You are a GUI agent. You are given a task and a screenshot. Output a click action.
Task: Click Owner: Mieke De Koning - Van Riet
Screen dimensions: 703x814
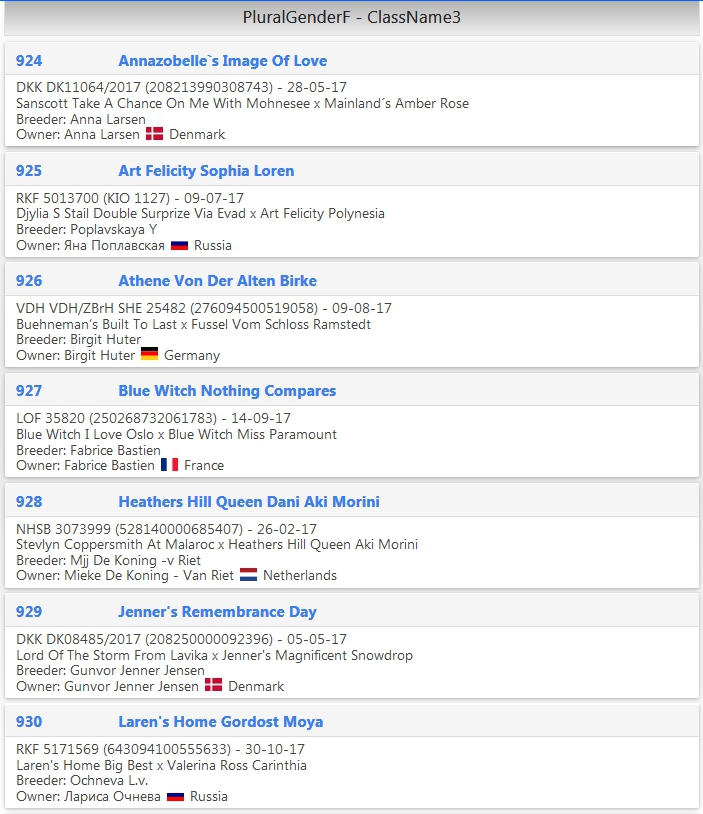click(x=125, y=575)
